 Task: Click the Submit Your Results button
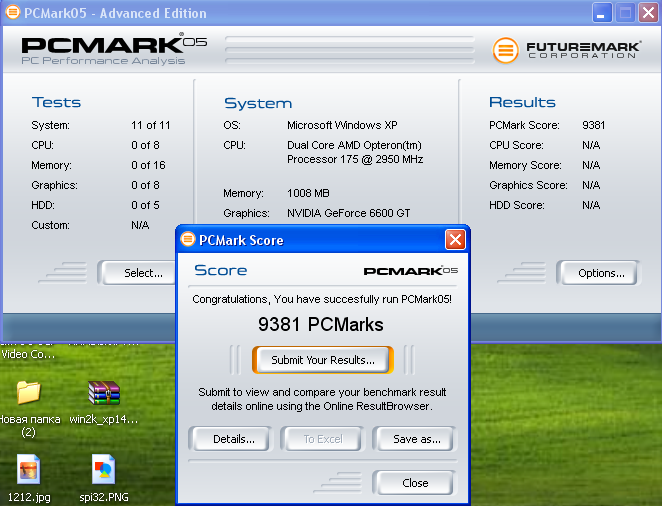point(323,360)
